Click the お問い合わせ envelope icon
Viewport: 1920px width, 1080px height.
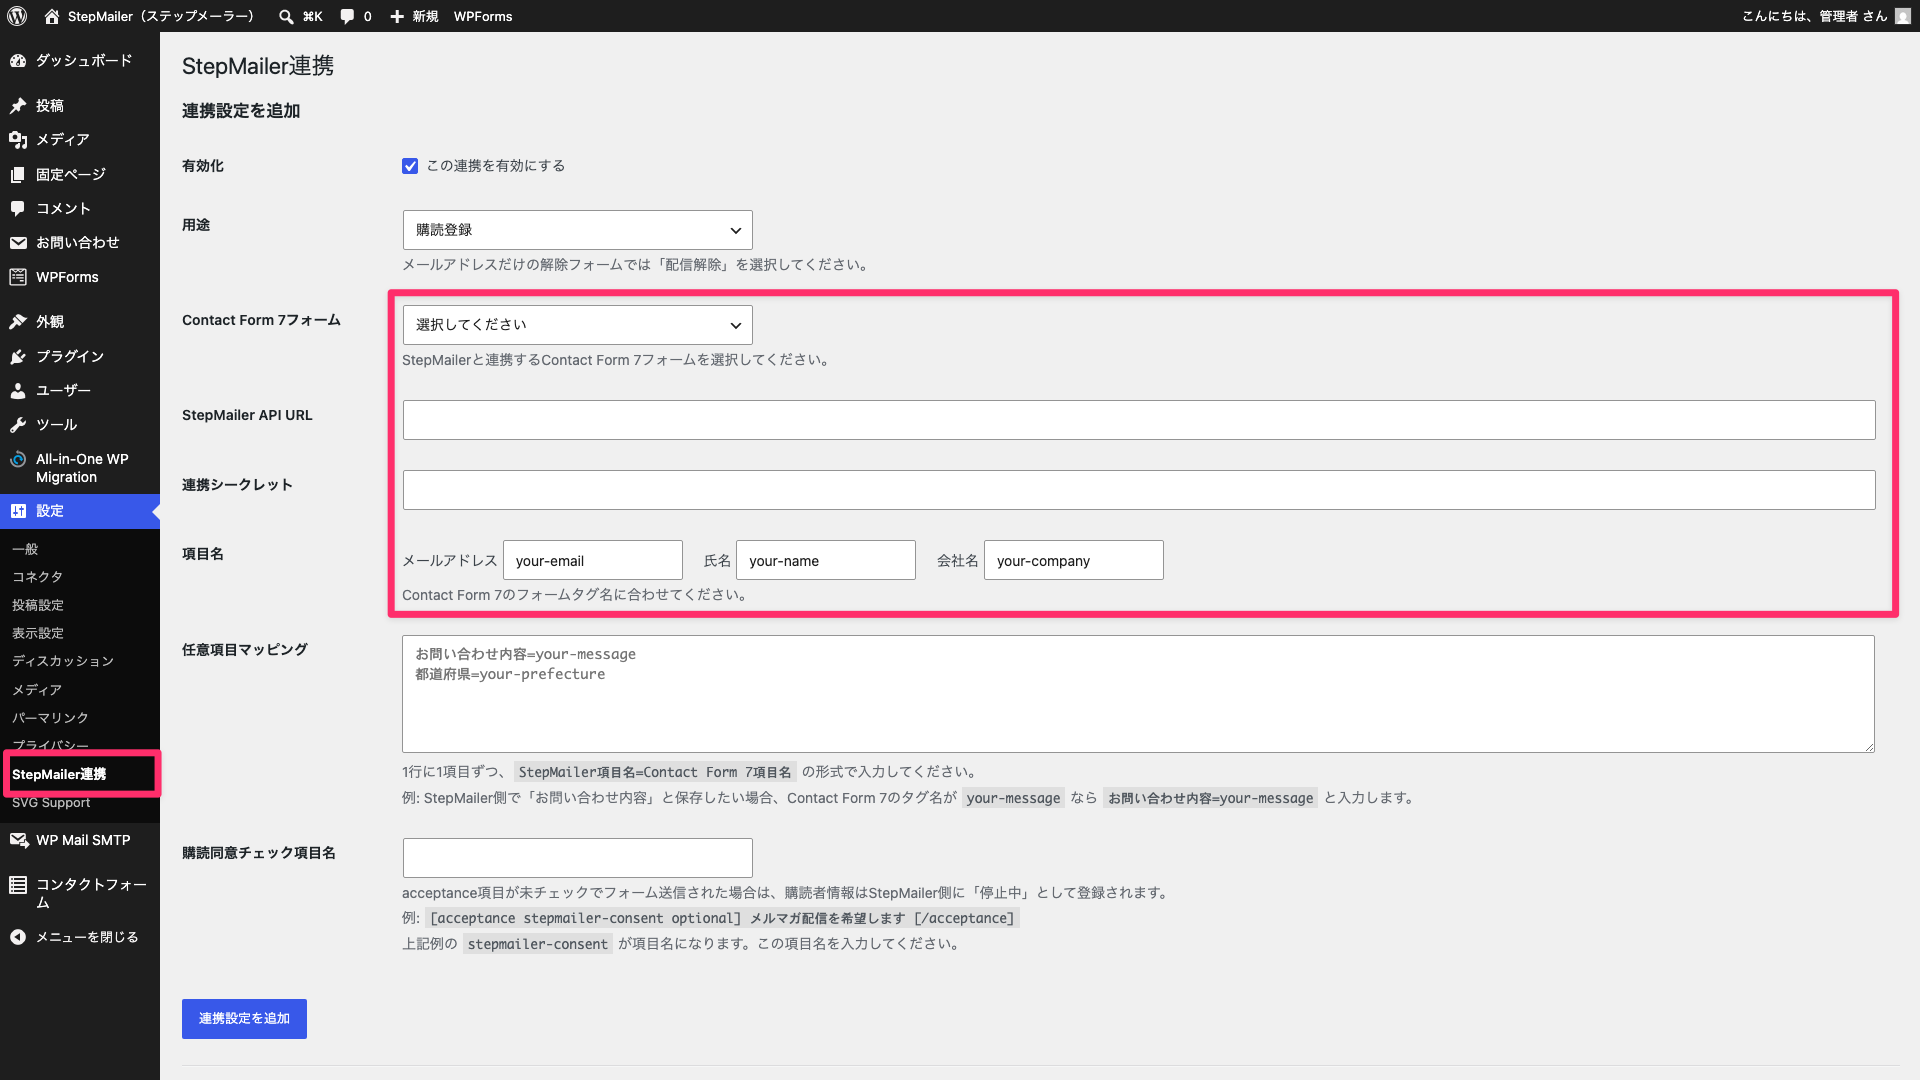(18, 243)
